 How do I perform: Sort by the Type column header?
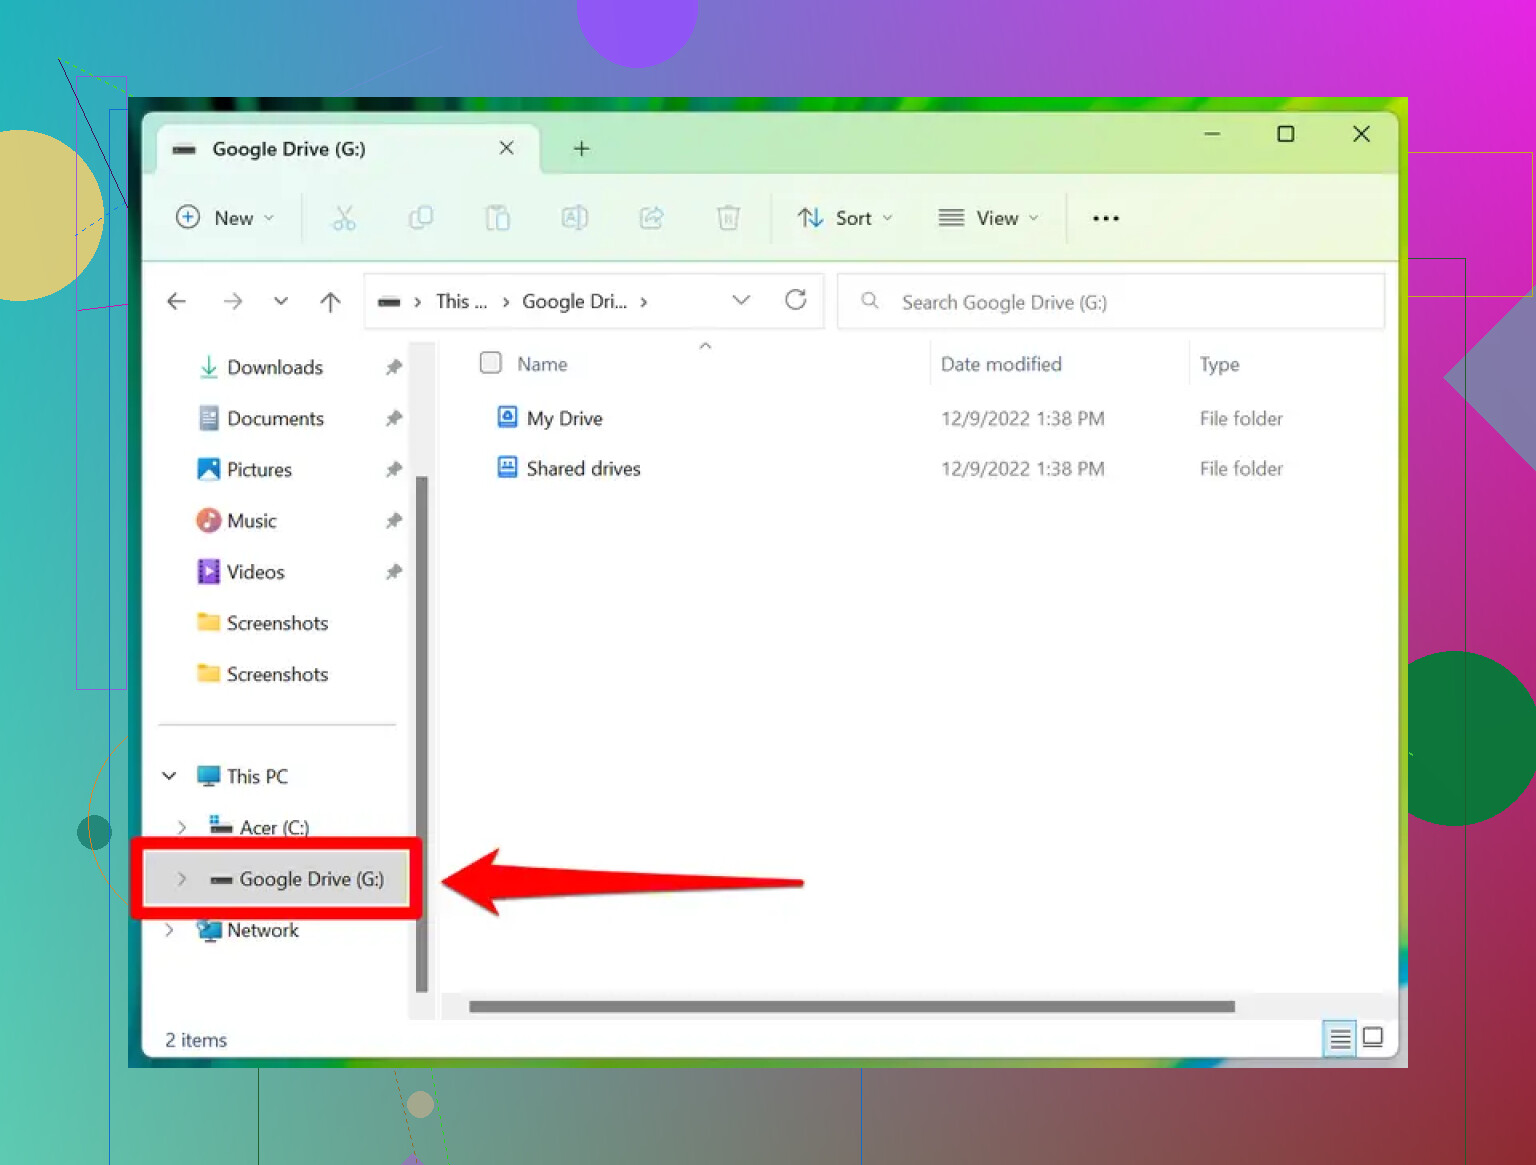tap(1219, 364)
